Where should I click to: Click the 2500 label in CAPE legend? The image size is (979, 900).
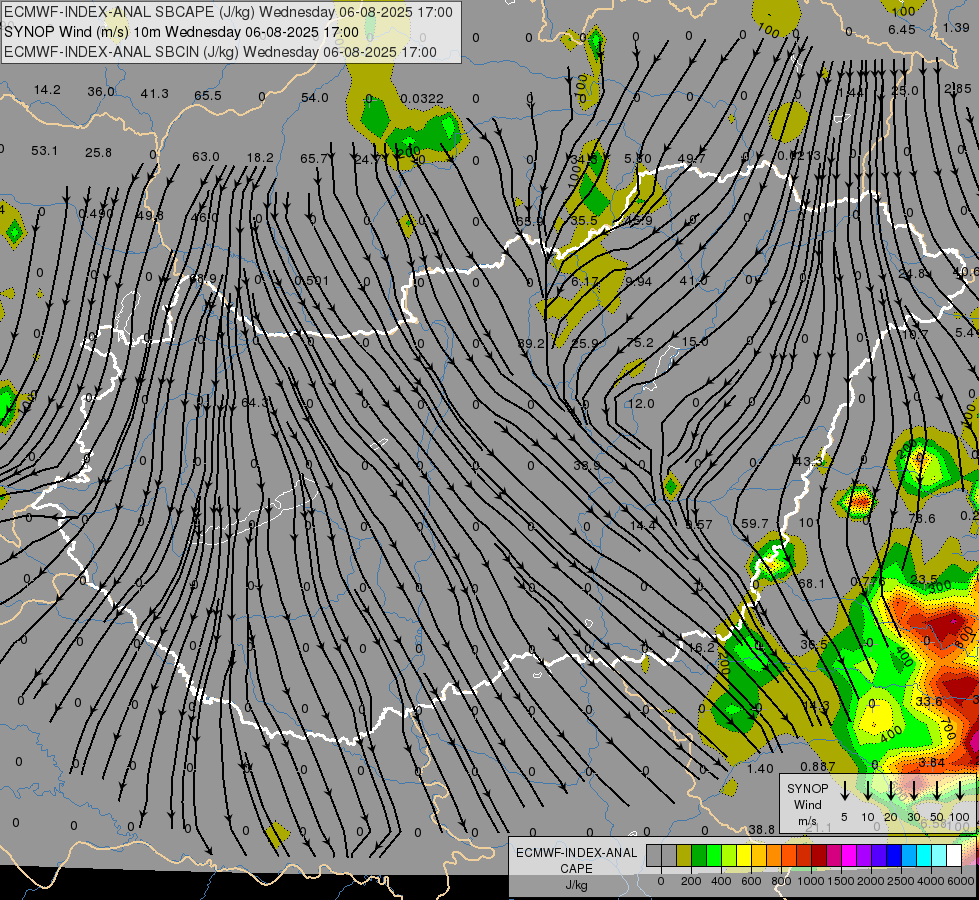[901, 881]
